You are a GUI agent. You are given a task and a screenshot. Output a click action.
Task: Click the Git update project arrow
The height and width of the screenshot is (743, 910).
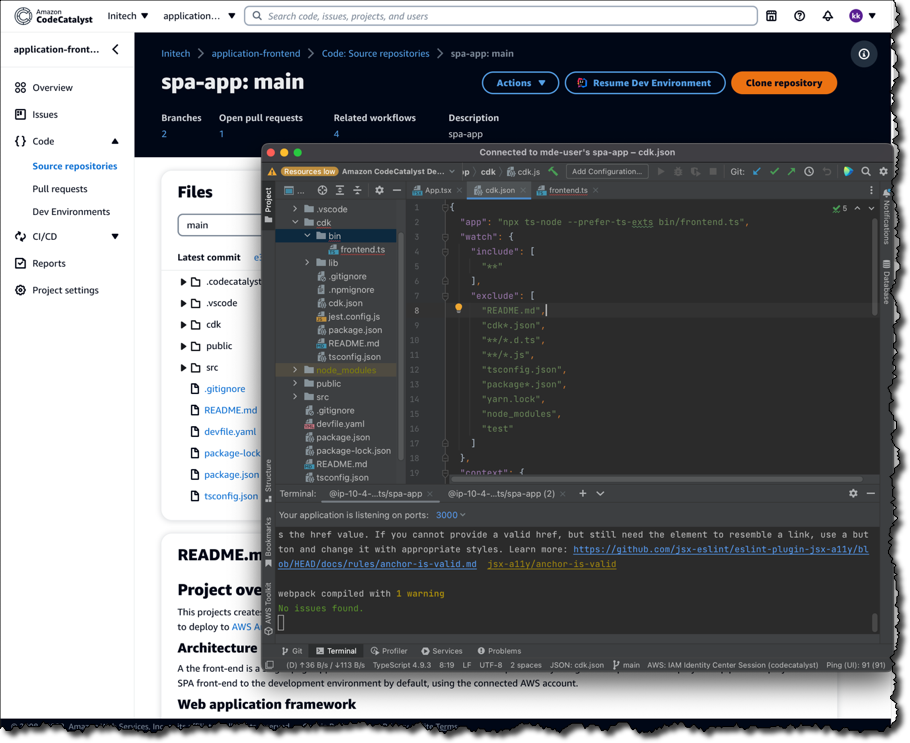[x=757, y=172]
